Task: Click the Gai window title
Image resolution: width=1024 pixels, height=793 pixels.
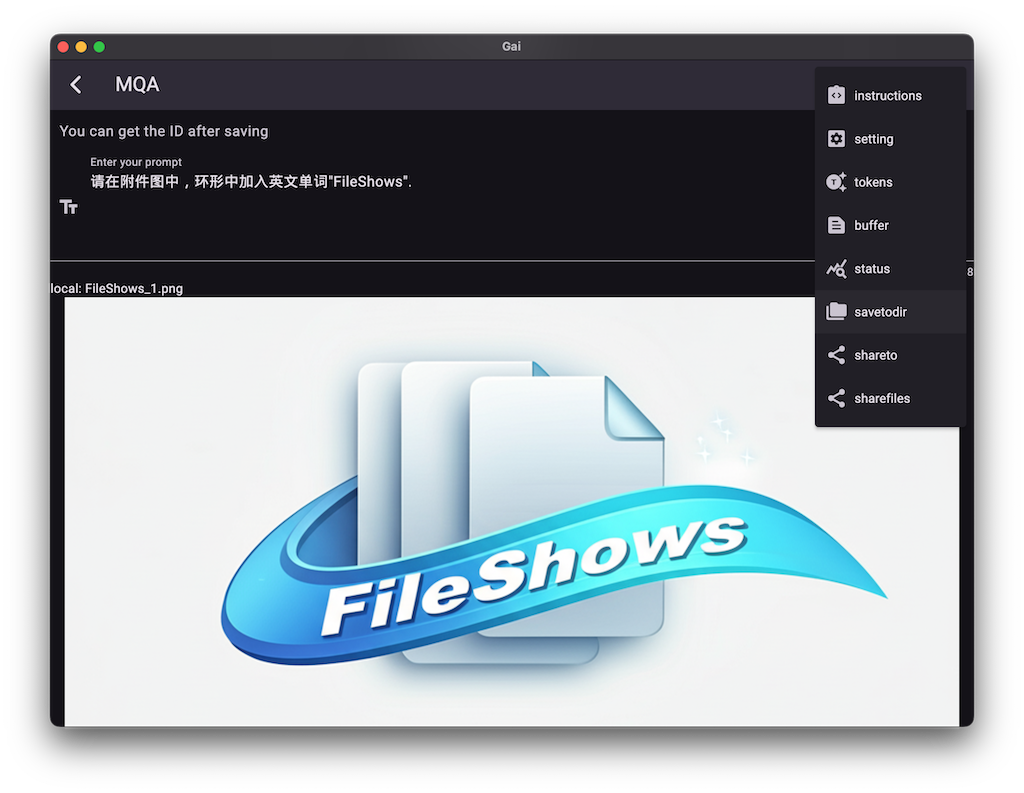Action: [x=511, y=46]
